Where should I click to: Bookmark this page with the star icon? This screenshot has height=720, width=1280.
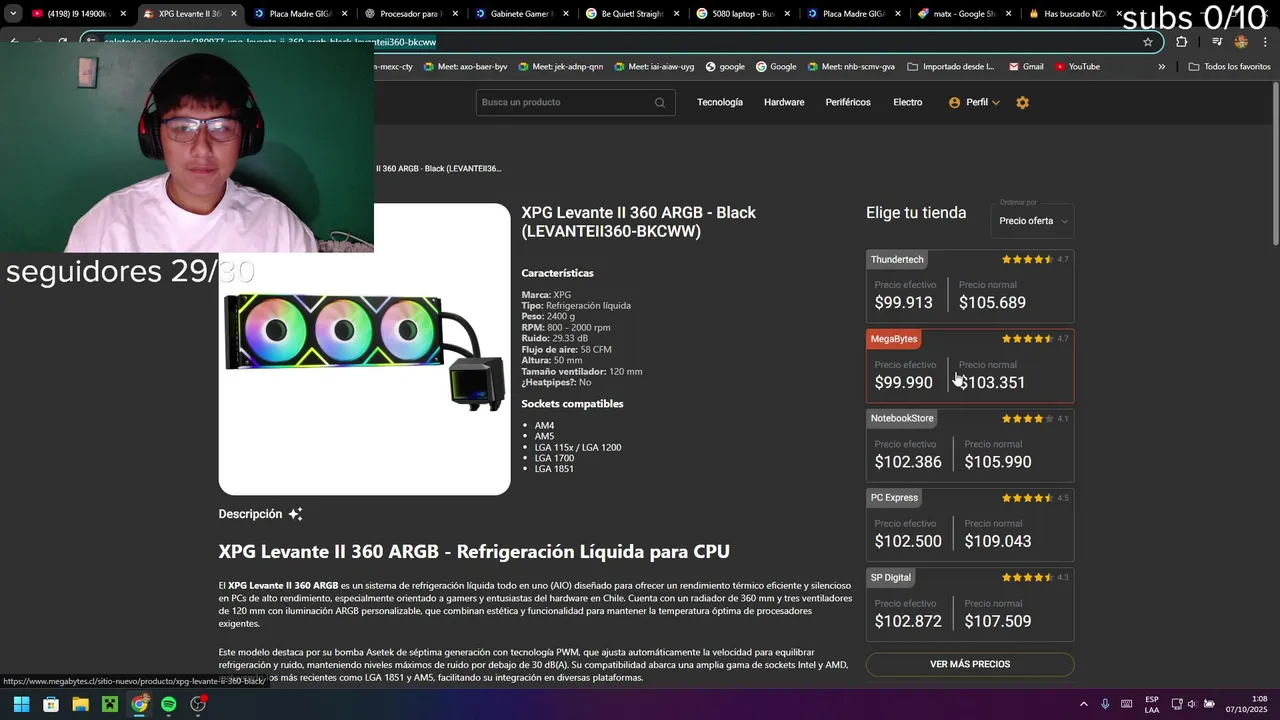point(1148,42)
